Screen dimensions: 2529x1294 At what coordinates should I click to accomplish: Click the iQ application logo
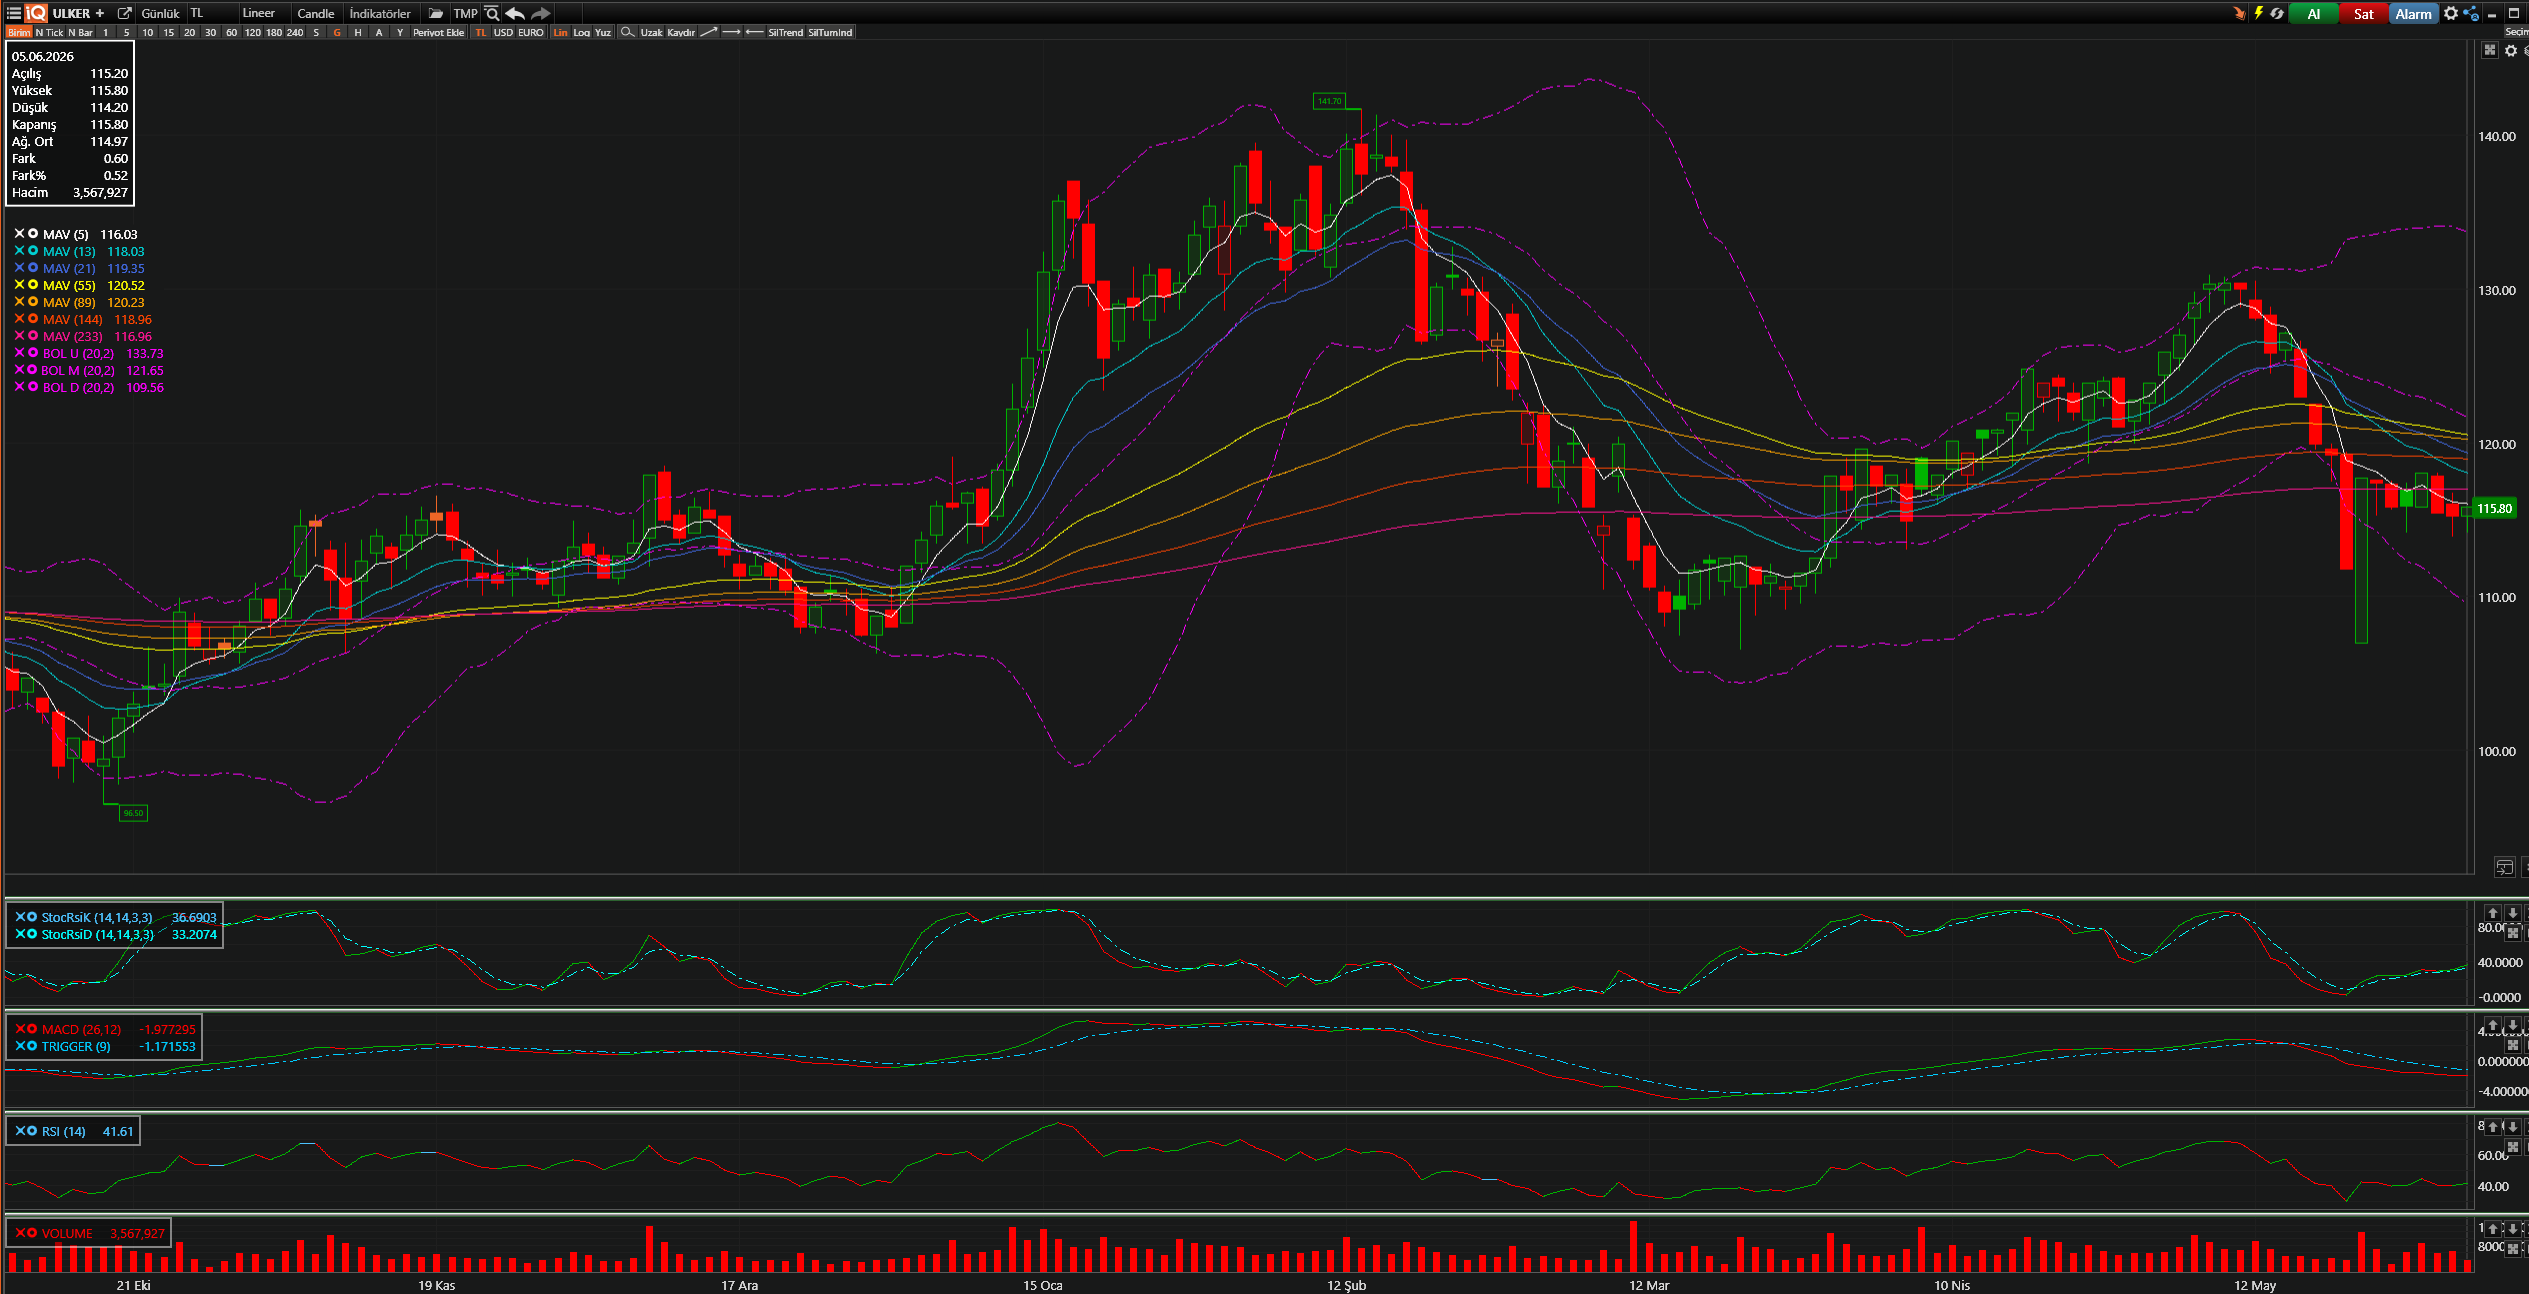coord(36,13)
